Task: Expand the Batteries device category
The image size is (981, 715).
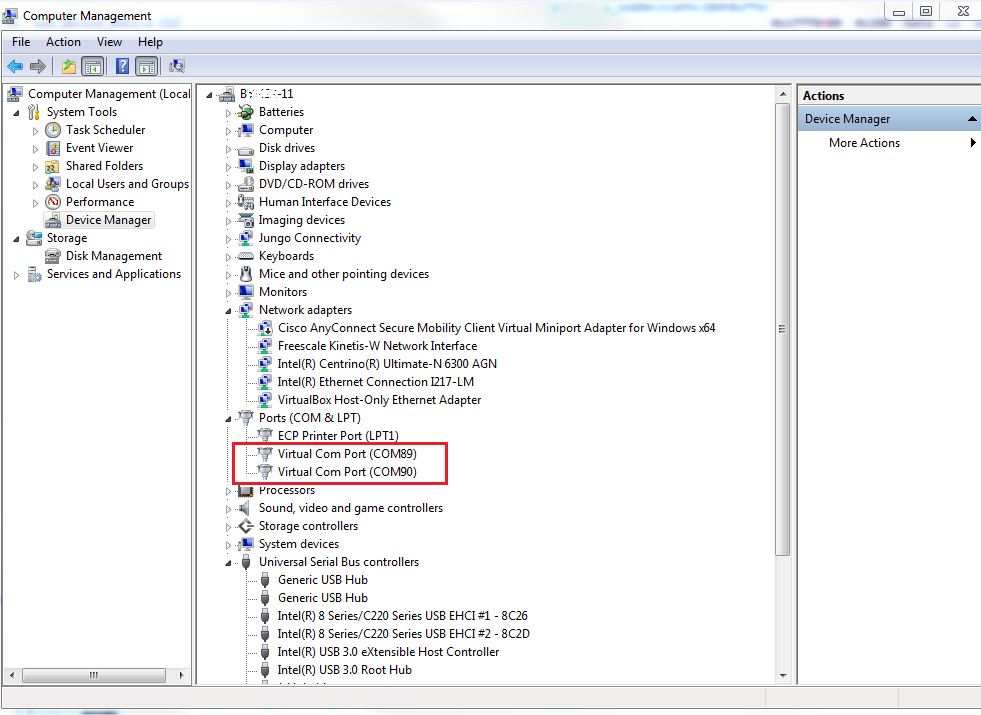Action: pos(228,113)
